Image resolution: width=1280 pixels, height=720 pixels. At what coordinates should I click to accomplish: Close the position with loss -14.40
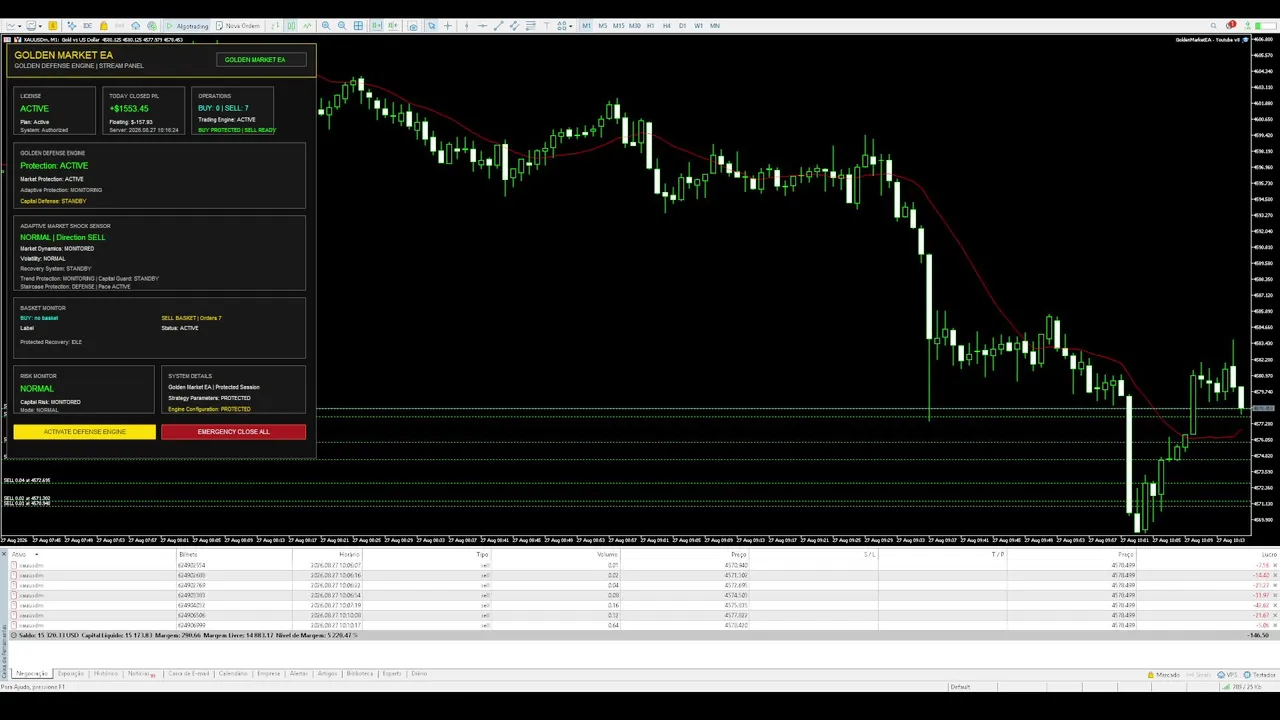click(x=1274, y=575)
